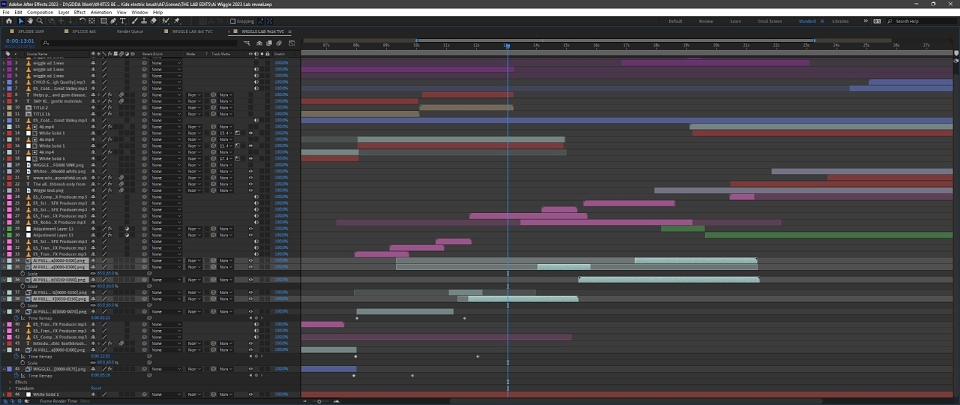The image size is (960, 405).
Task: Open the Animation menu
Action: (x=101, y=12)
